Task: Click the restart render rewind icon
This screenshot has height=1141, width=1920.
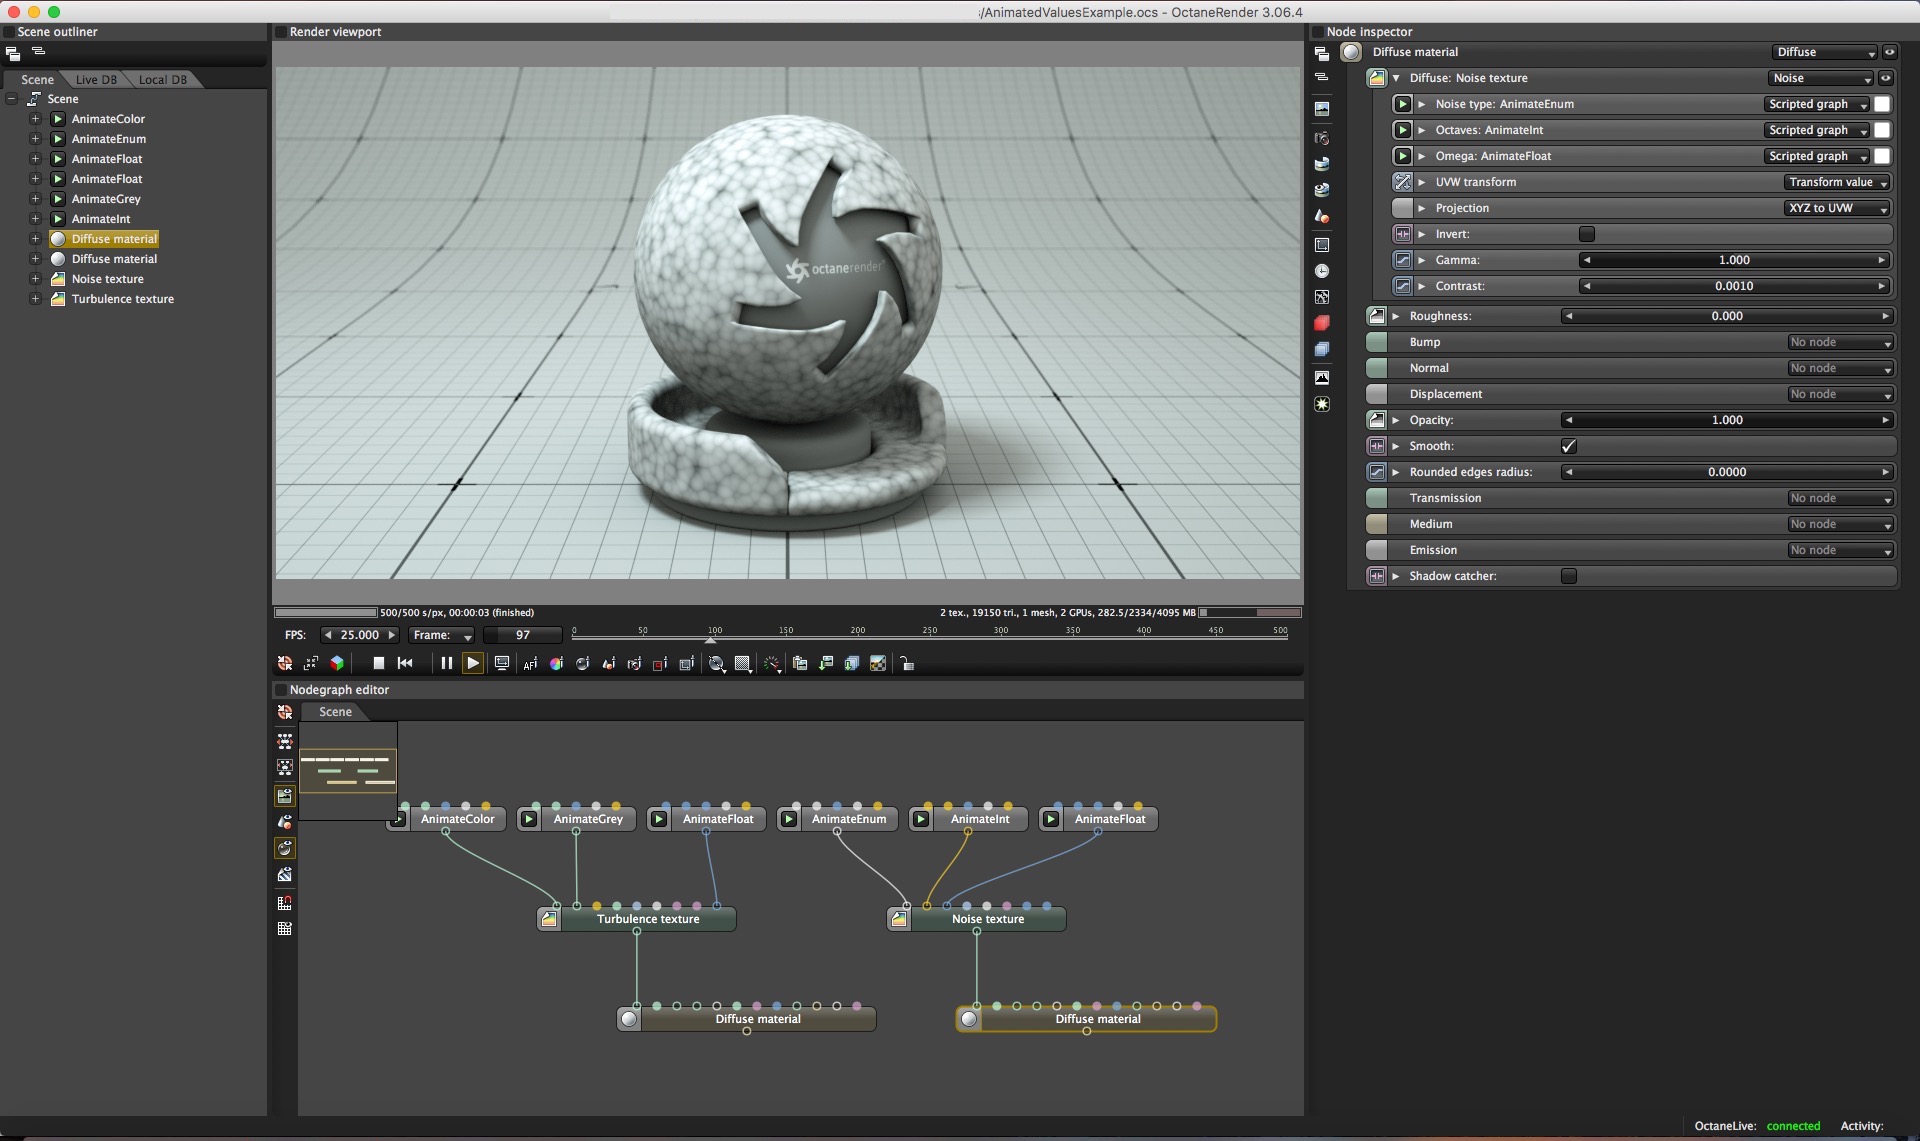Action: tap(405, 663)
